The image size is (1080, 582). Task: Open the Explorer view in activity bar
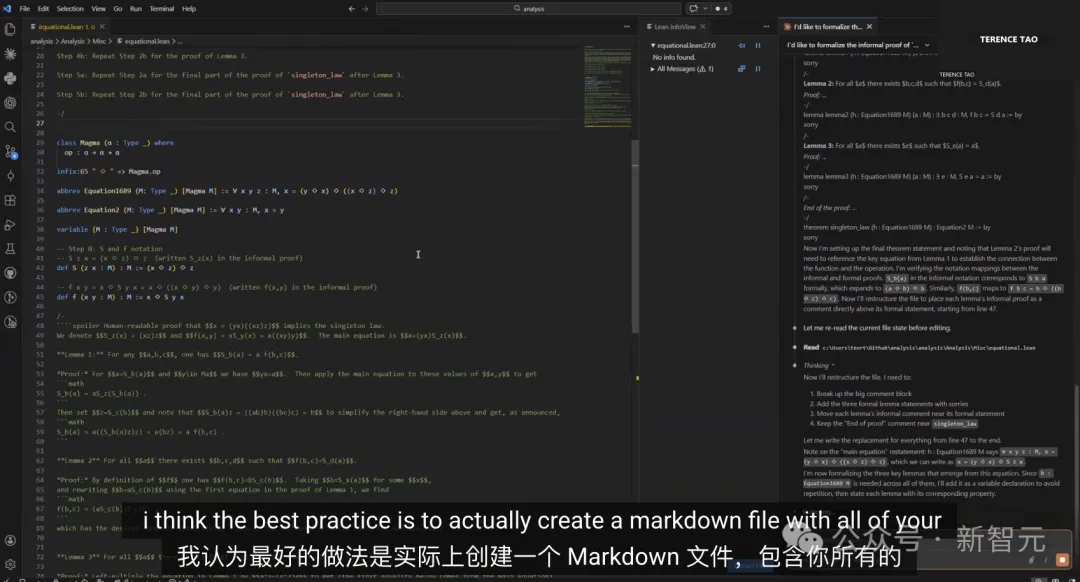pyautogui.click(x=10, y=29)
